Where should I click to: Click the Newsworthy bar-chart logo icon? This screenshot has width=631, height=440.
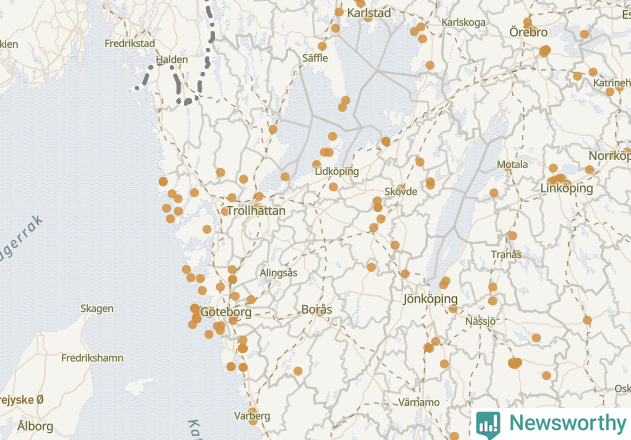488,425
